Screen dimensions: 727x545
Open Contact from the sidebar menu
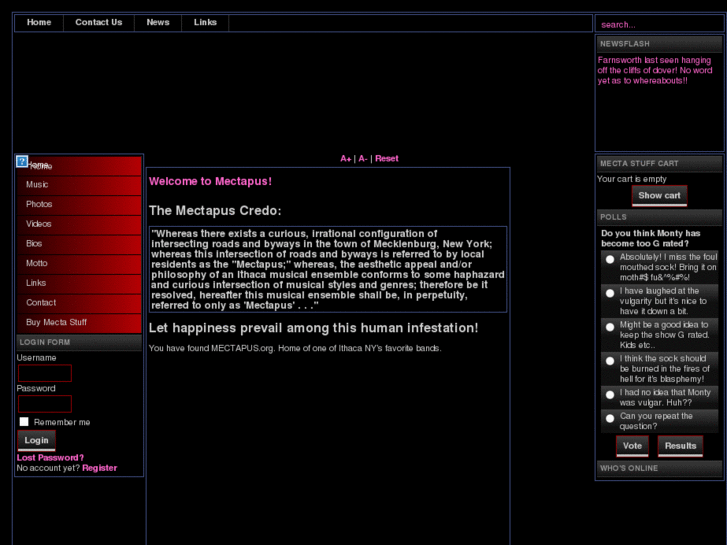(79, 303)
